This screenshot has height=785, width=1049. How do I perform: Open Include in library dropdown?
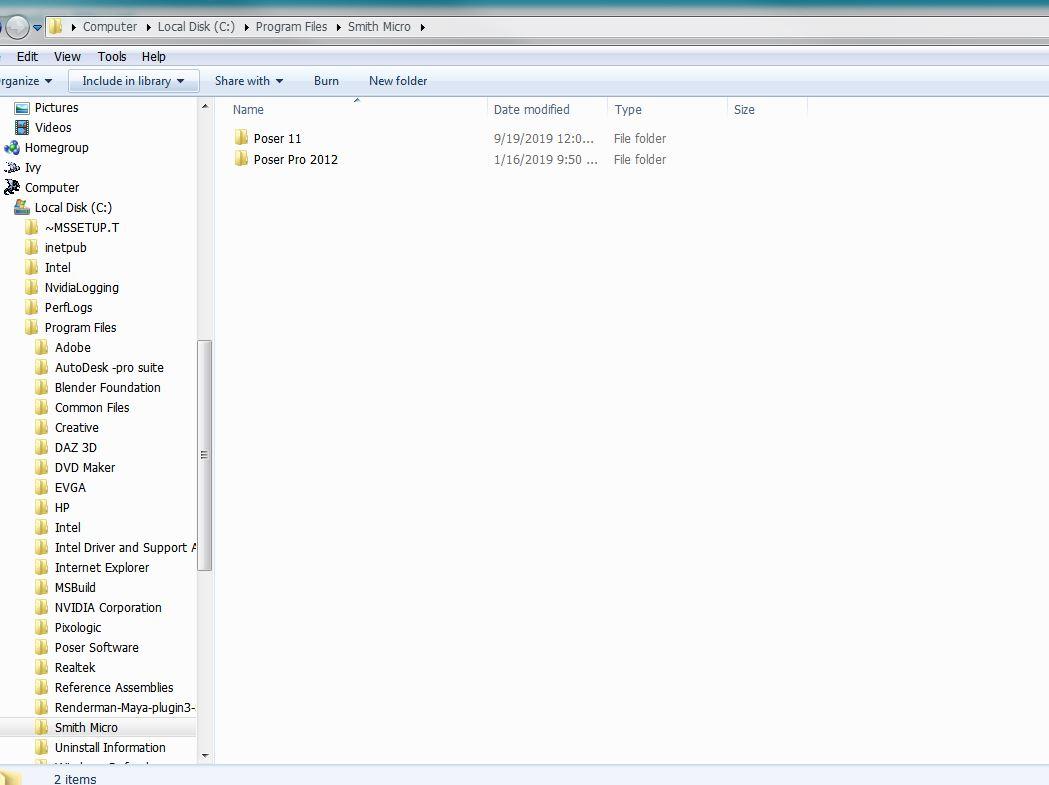133,81
